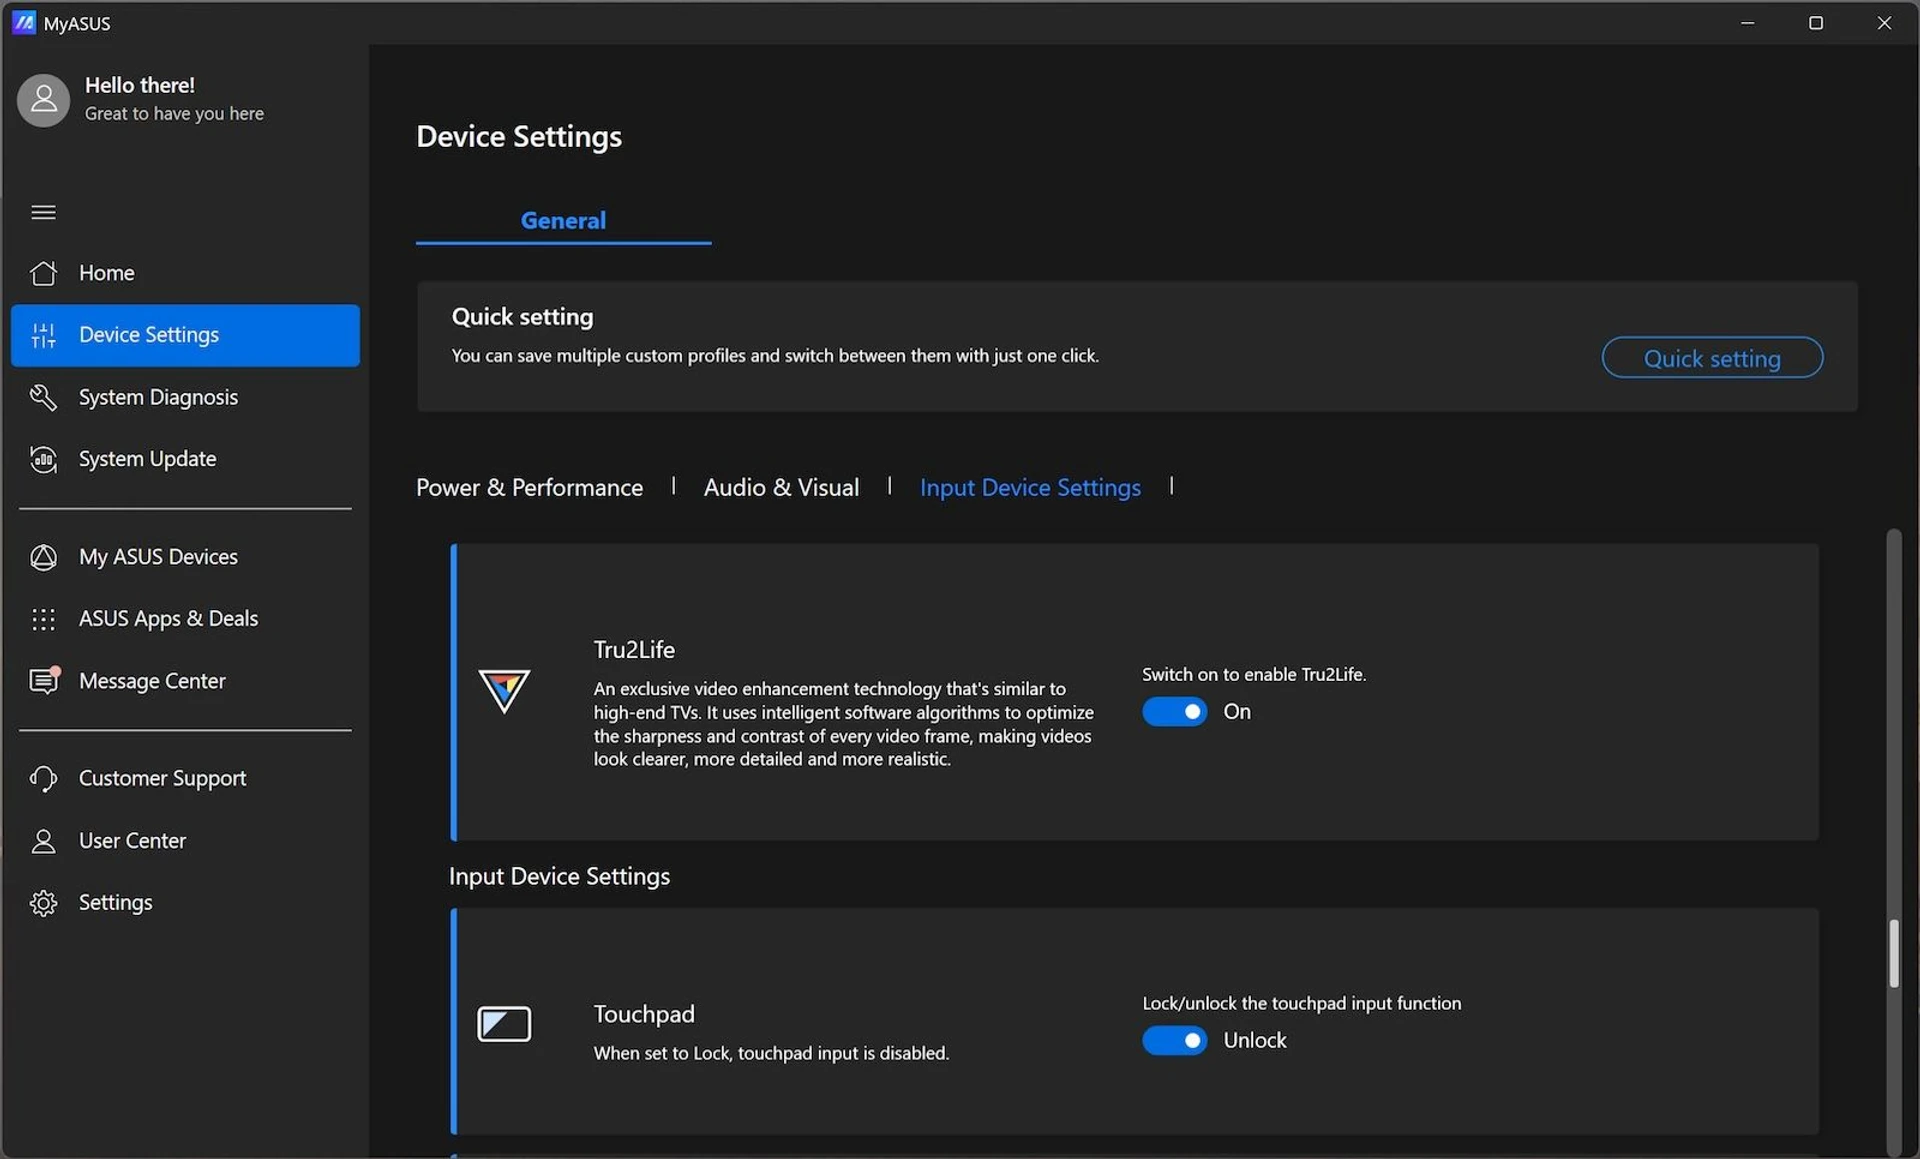Close the MyASUS window

pos(1884,22)
